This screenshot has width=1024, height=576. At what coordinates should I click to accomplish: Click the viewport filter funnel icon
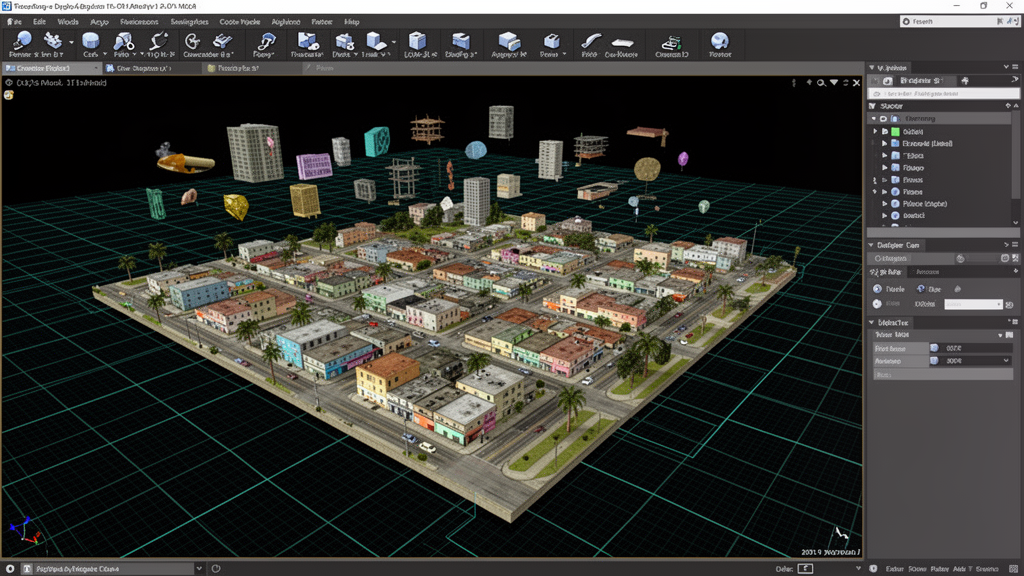pos(834,83)
